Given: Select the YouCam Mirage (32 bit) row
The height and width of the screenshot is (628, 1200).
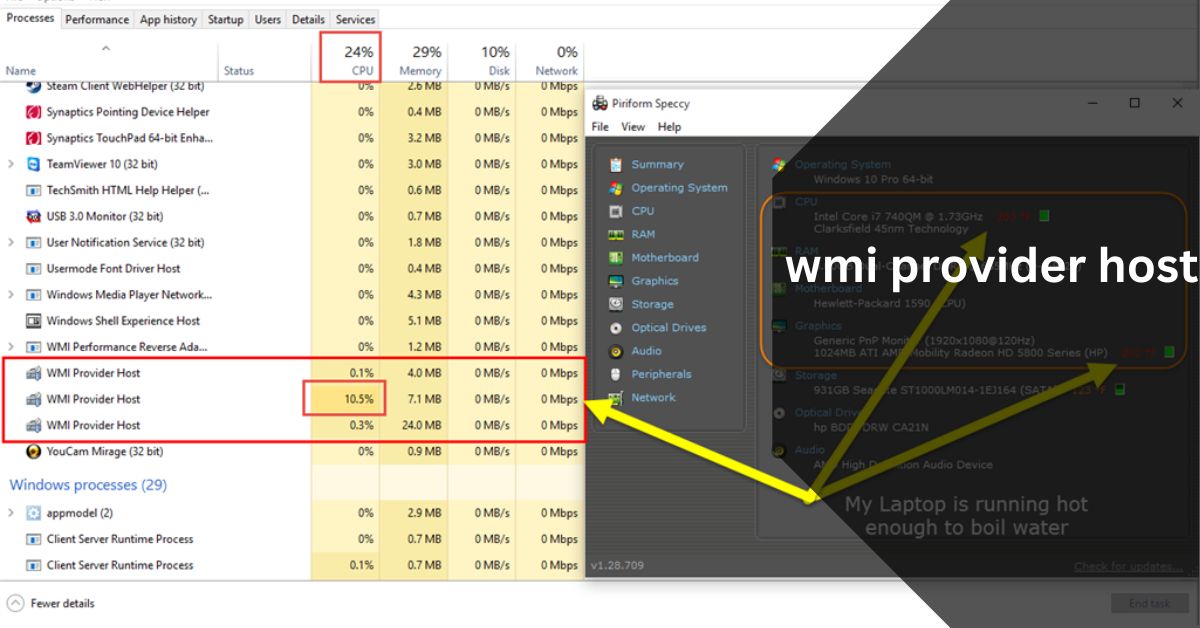Looking at the screenshot, I should [x=292, y=451].
